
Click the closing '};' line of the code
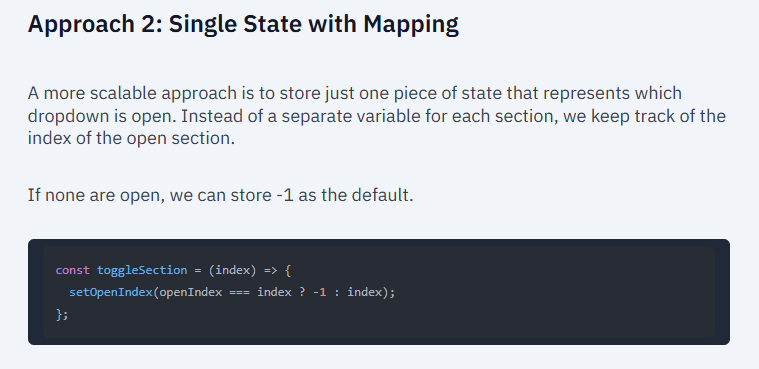(x=62, y=315)
